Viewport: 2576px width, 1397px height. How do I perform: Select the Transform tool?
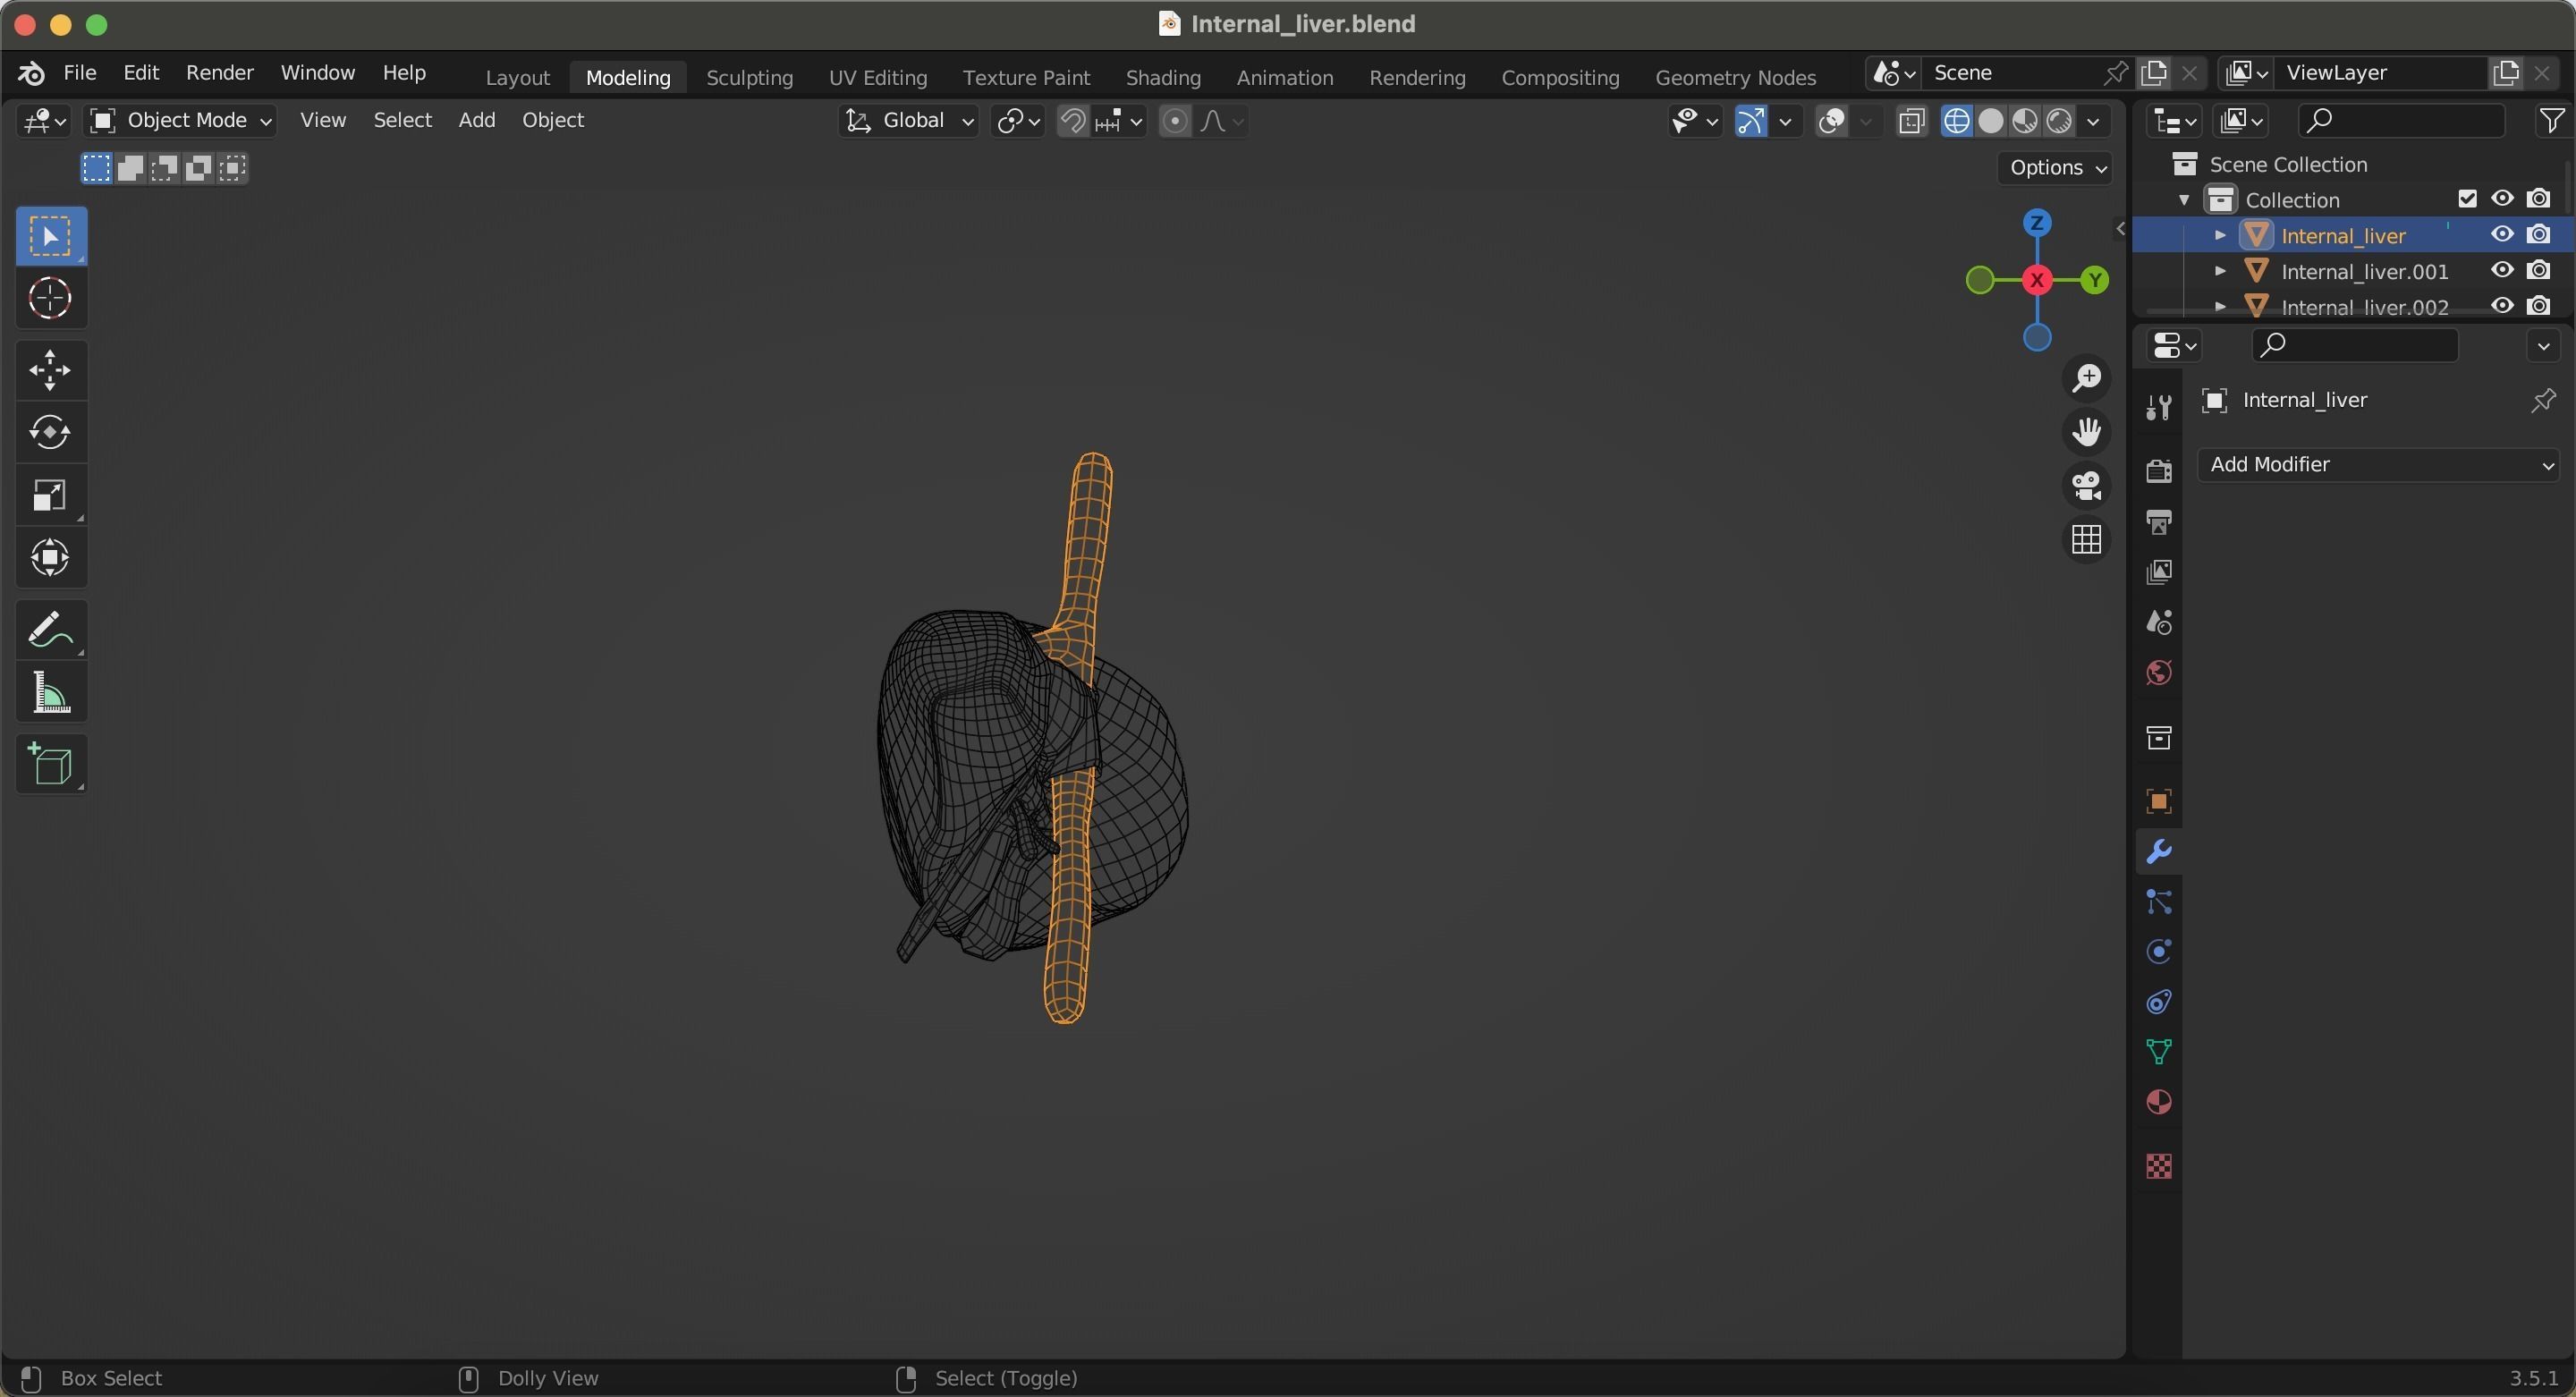51,557
